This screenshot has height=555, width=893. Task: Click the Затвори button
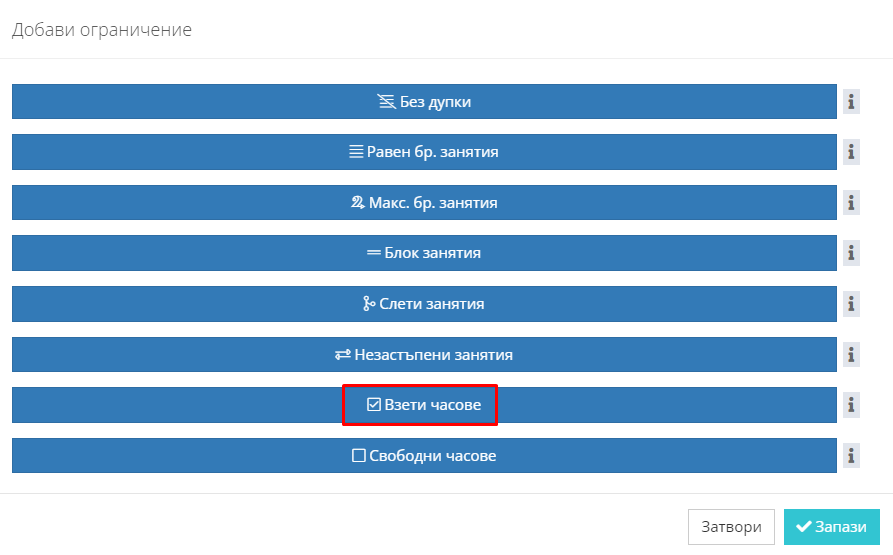(x=731, y=527)
